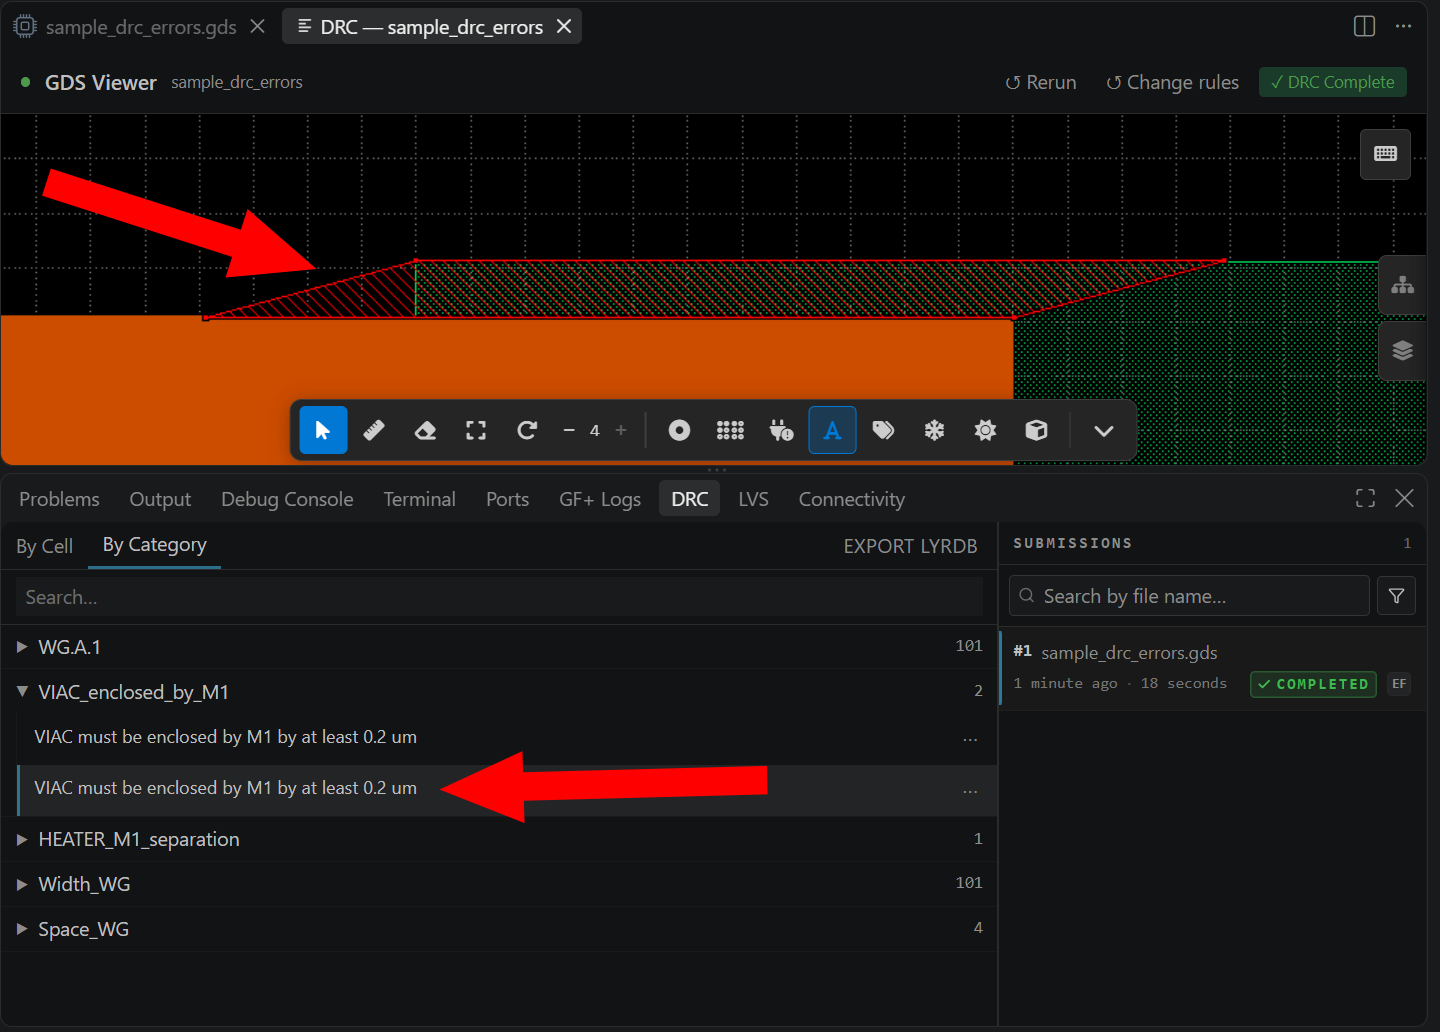This screenshot has width=1440, height=1032.
Task: Select the DRC panel tab
Action: pos(690,499)
